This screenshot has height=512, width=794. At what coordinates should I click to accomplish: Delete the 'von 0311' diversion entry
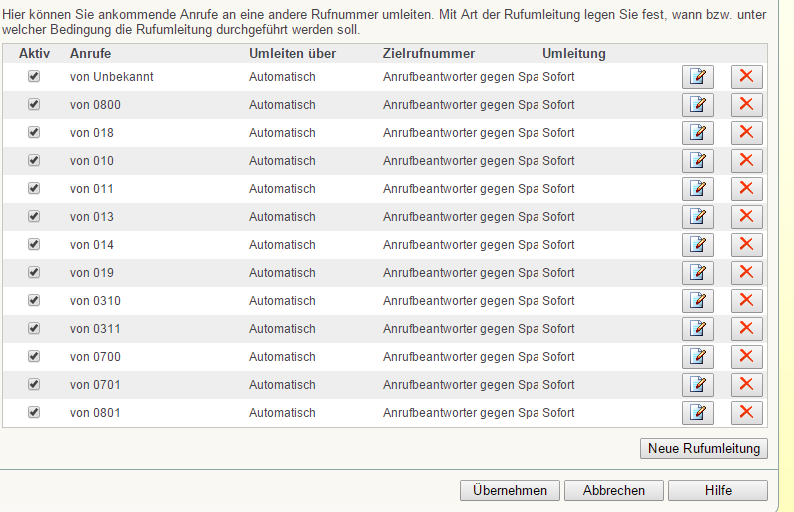click(746, 329)
